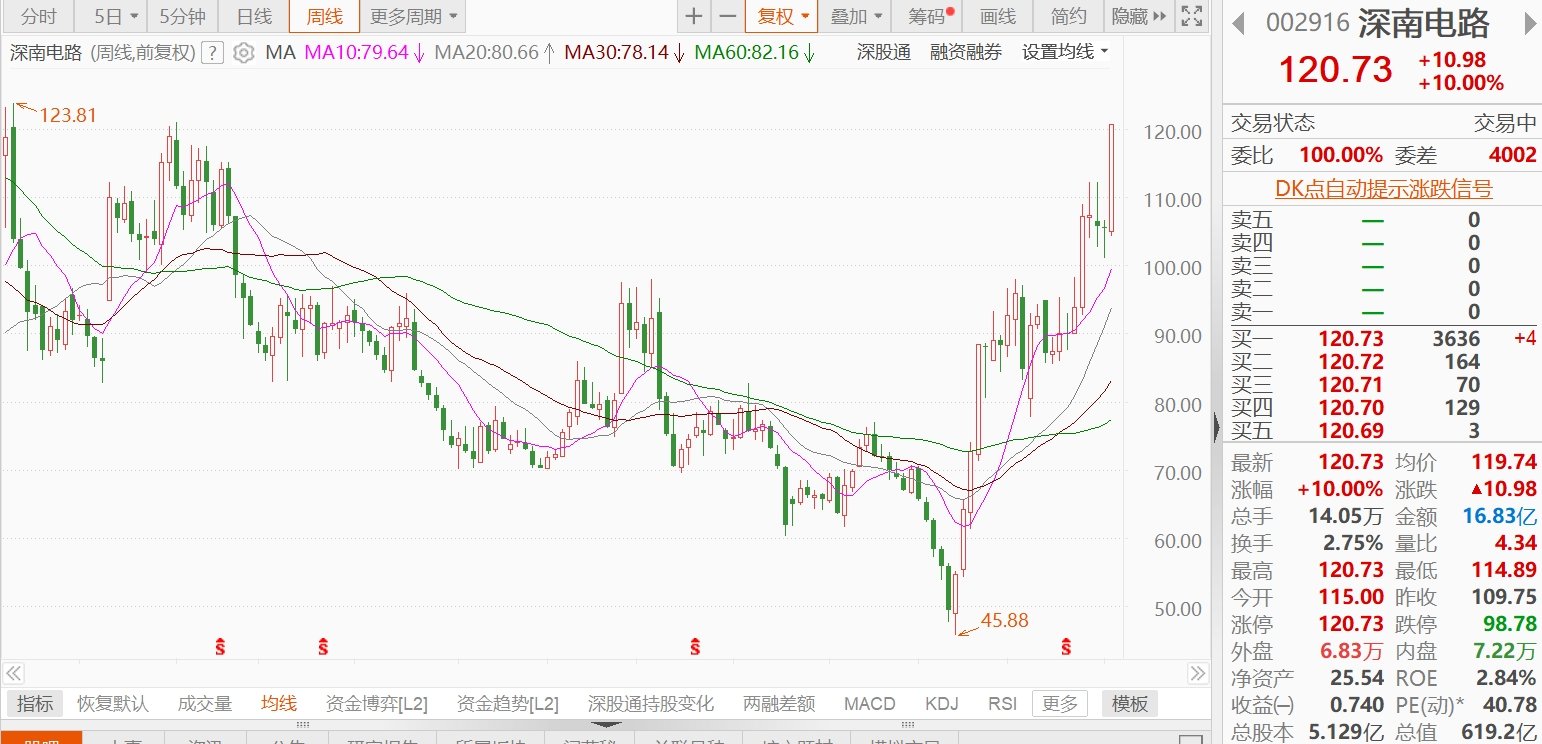
Task: Open the rightmost red S event marker
Action: [1066, 647]
